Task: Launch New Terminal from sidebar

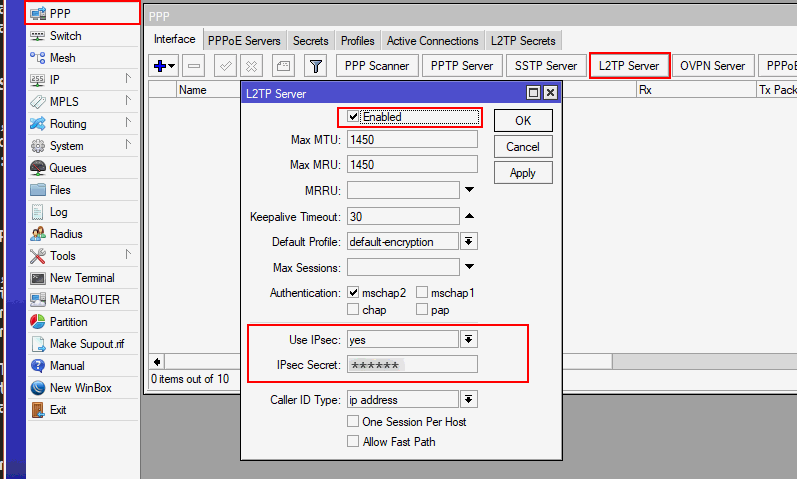Action: tap(82, 278)
